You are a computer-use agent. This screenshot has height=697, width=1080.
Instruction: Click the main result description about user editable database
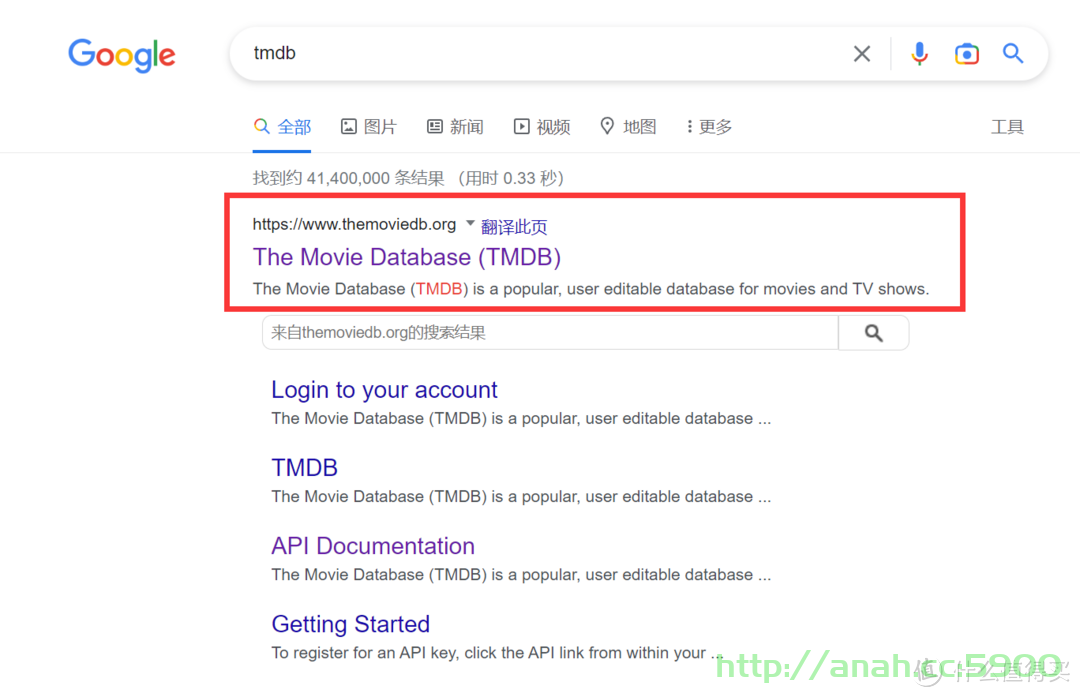point(591,289)
